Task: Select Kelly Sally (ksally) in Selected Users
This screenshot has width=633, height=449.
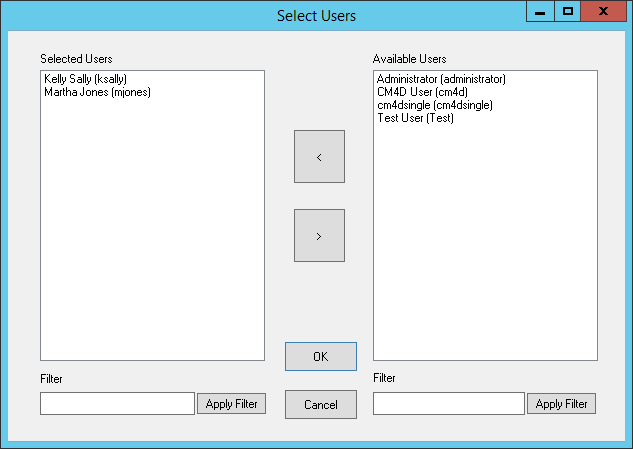Action: tap(85, 78)
